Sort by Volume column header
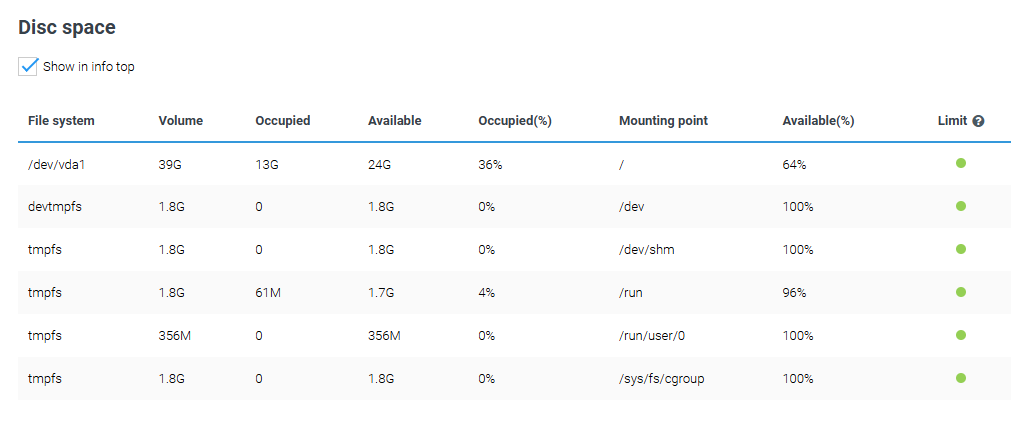 click(181, 121)
